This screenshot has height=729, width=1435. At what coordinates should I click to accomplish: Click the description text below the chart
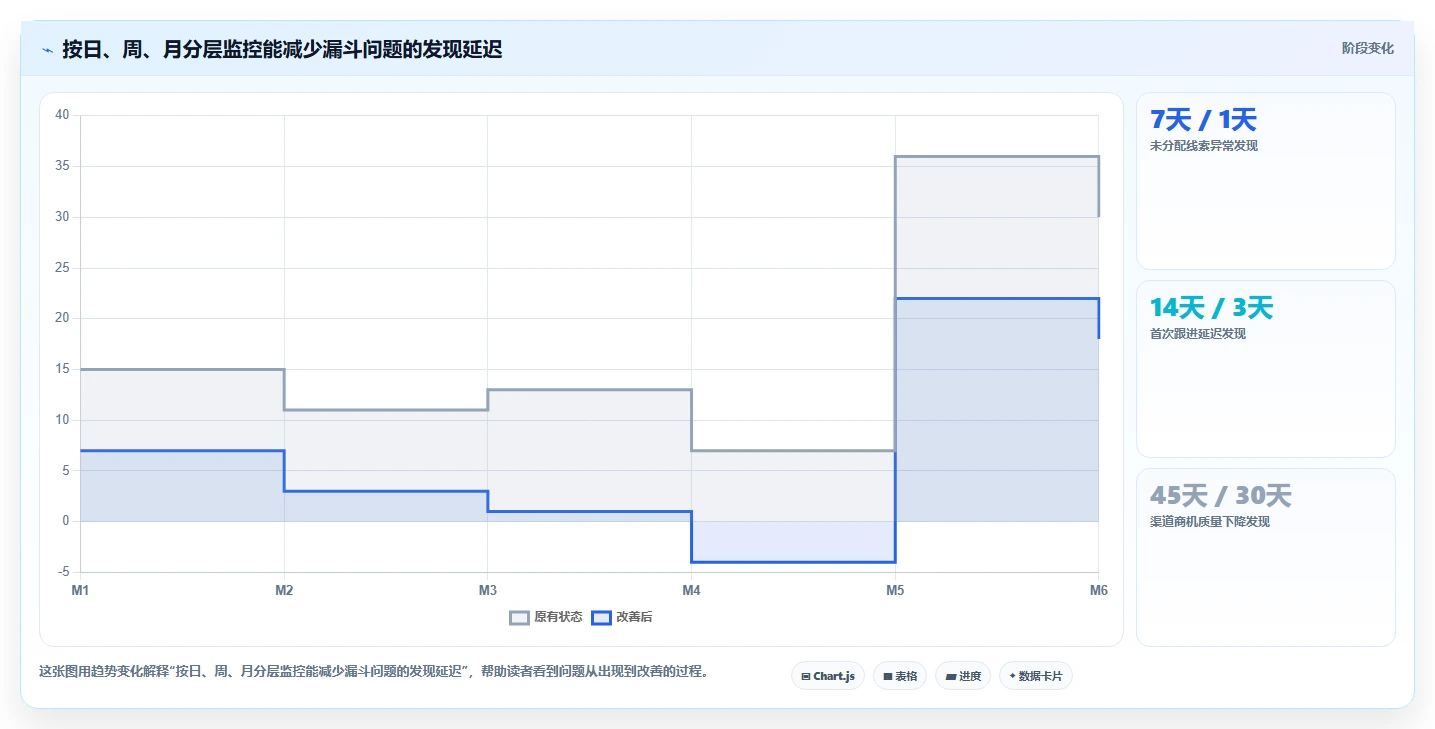point(373,672)
